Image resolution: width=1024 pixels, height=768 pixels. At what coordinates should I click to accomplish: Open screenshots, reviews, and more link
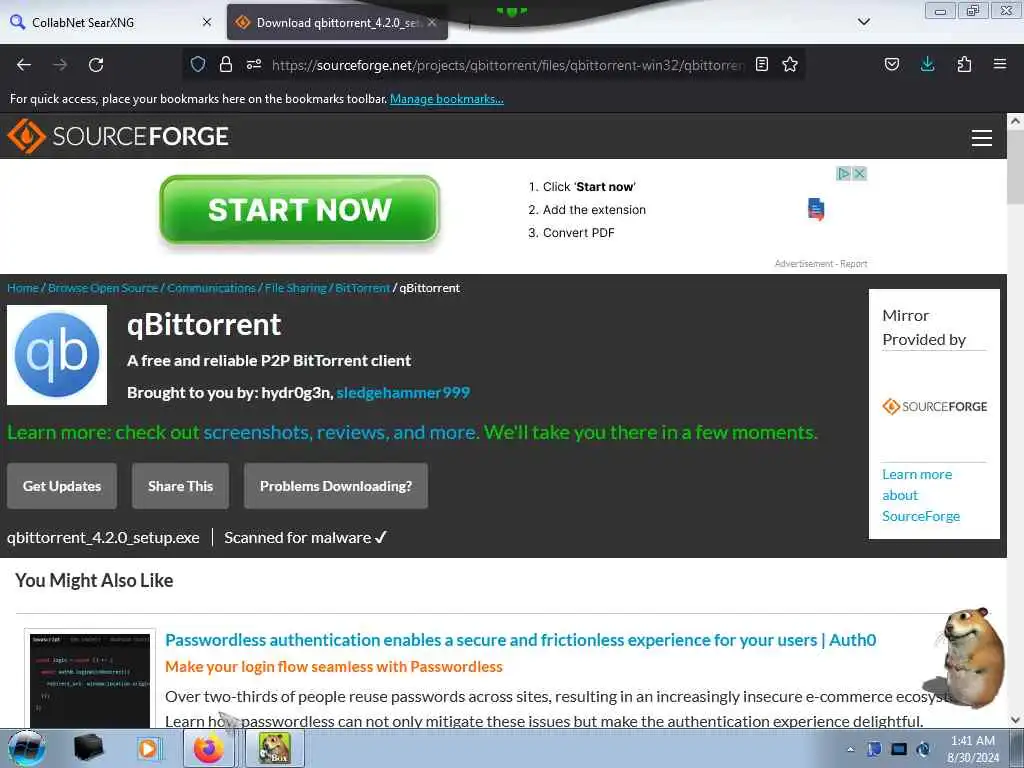coord(340,432)
